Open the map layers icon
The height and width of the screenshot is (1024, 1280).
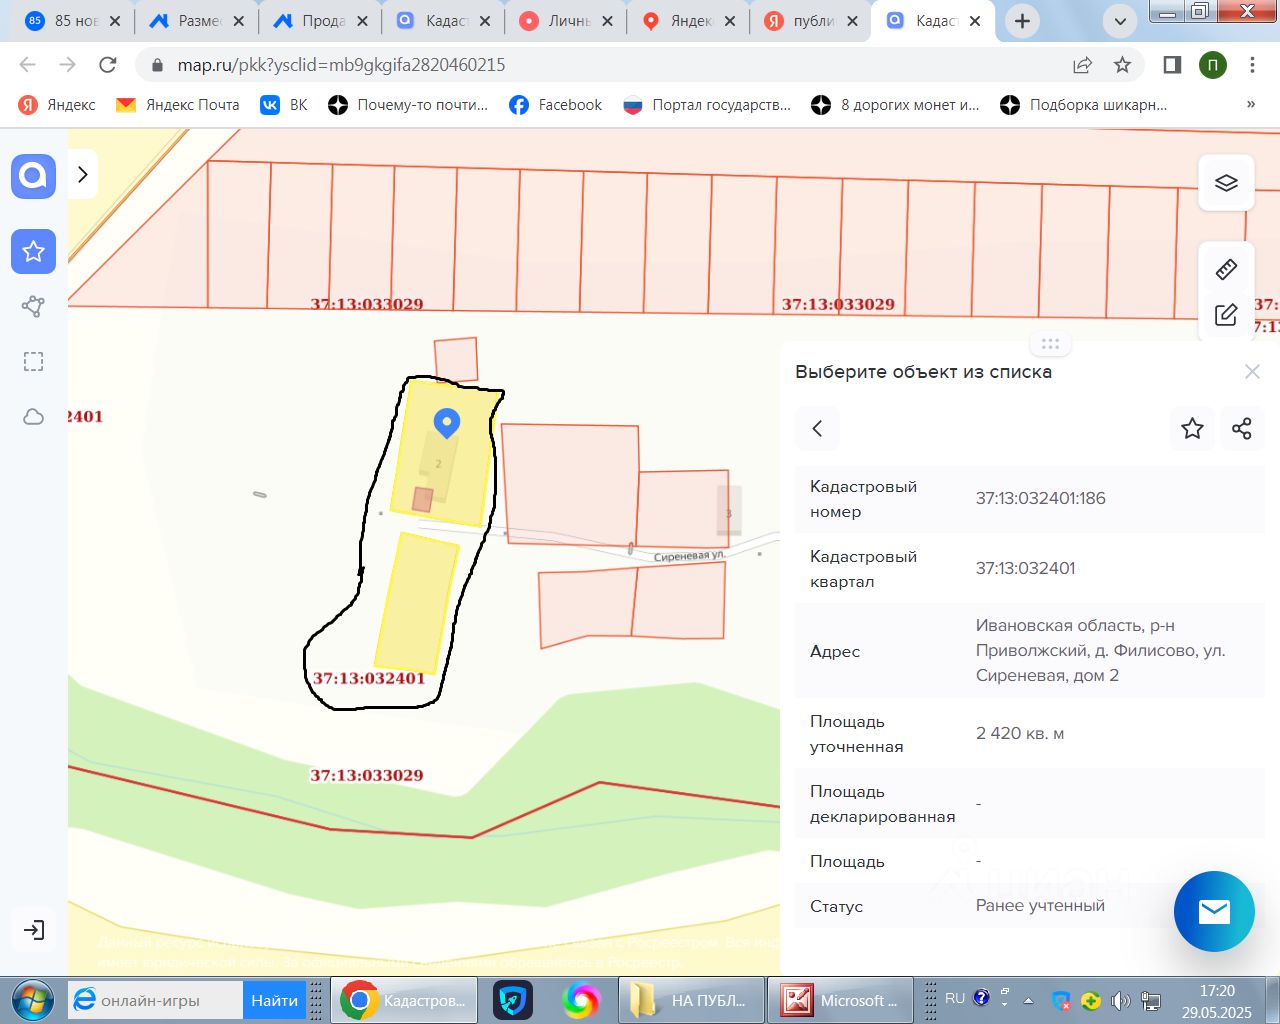tap(1226, 182)
